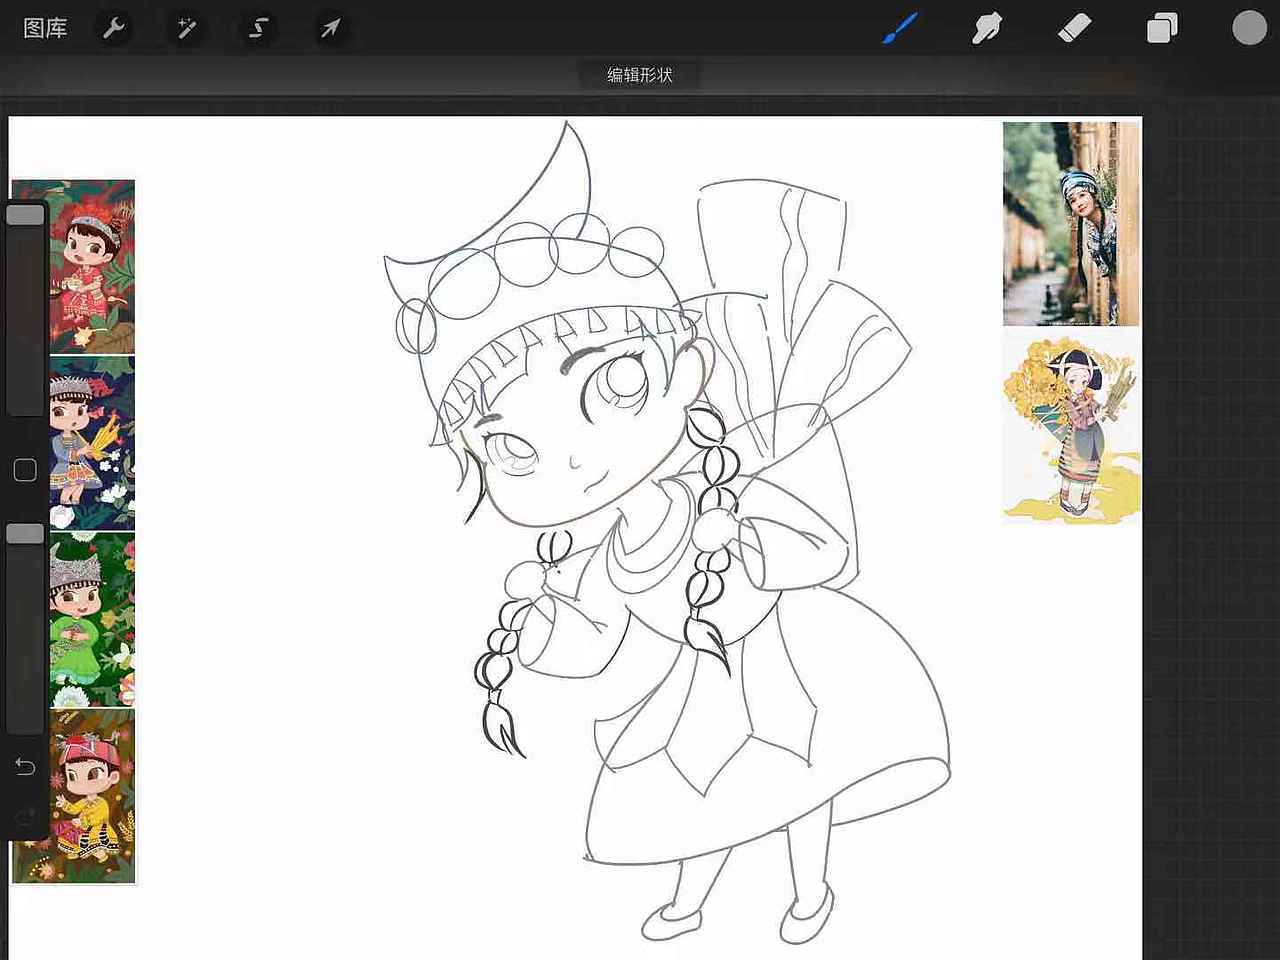Tap the dark-blue-background reference illustration
The height and width of the screenshot is (960, 1280).
coord(92,443)
